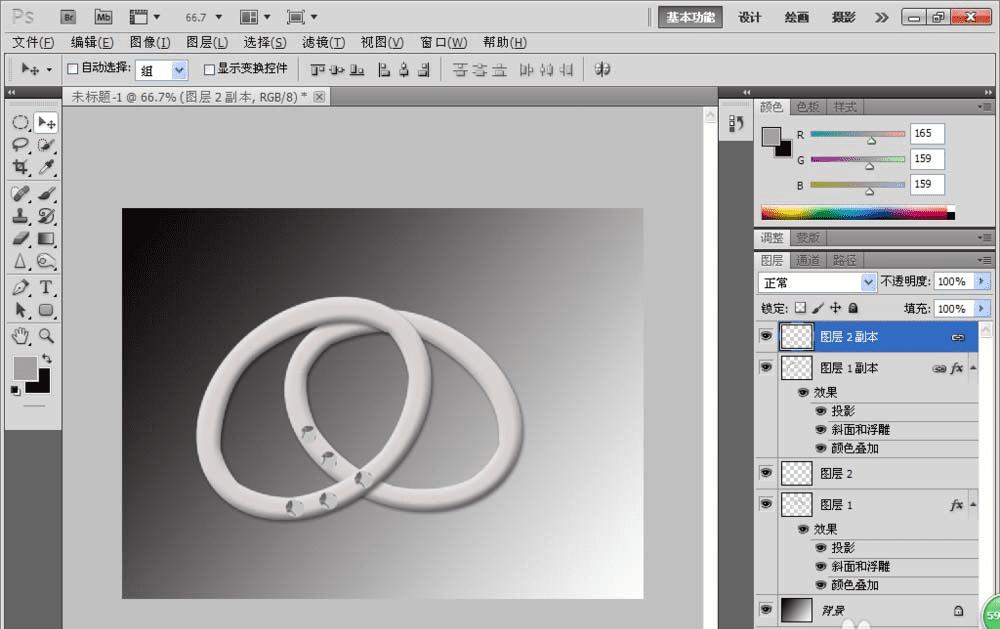
Task: Open the 正常 blend mode dropdown
Action: coord(868,282)
